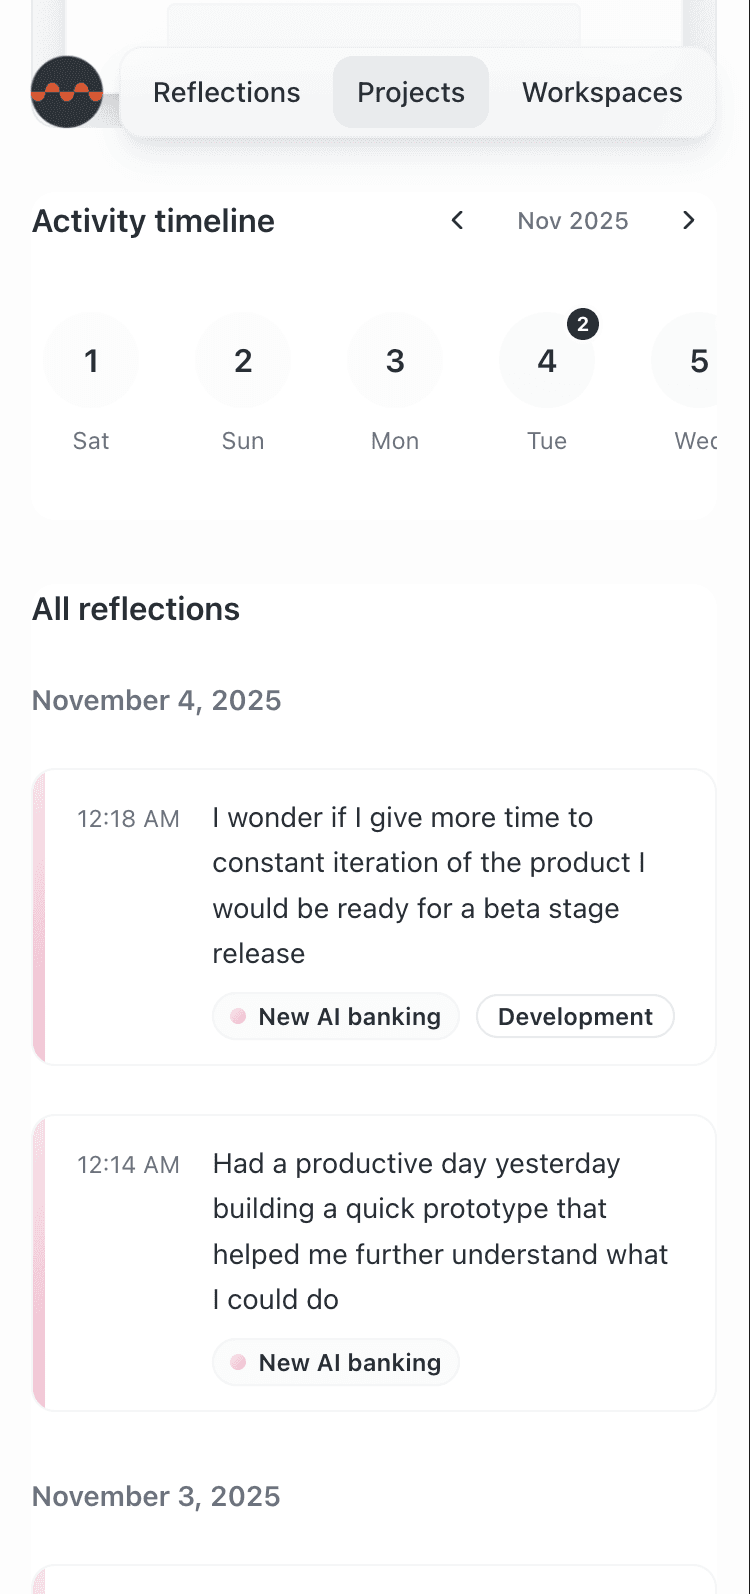The width and height of the screenshot is (750, 1594).
Task: Open the 12:14 AM reflection about prototype
Action: click(374, 1263)
